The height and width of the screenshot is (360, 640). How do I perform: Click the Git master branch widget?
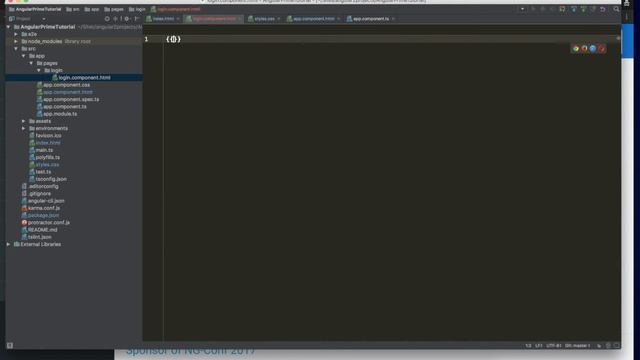coord(578,346)
